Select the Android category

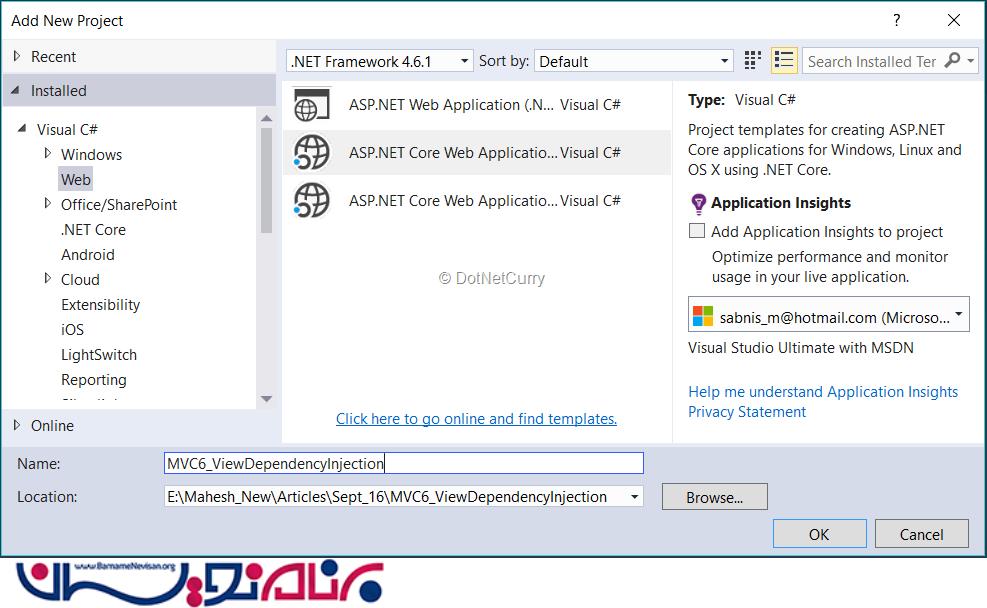pyautogui.click(x=88, y=254)
